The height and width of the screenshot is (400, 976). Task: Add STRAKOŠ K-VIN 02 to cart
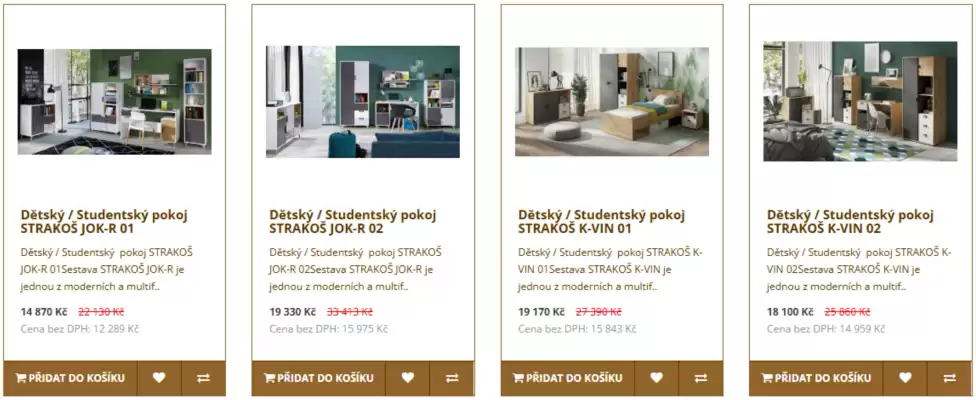[x=815, y=378]
